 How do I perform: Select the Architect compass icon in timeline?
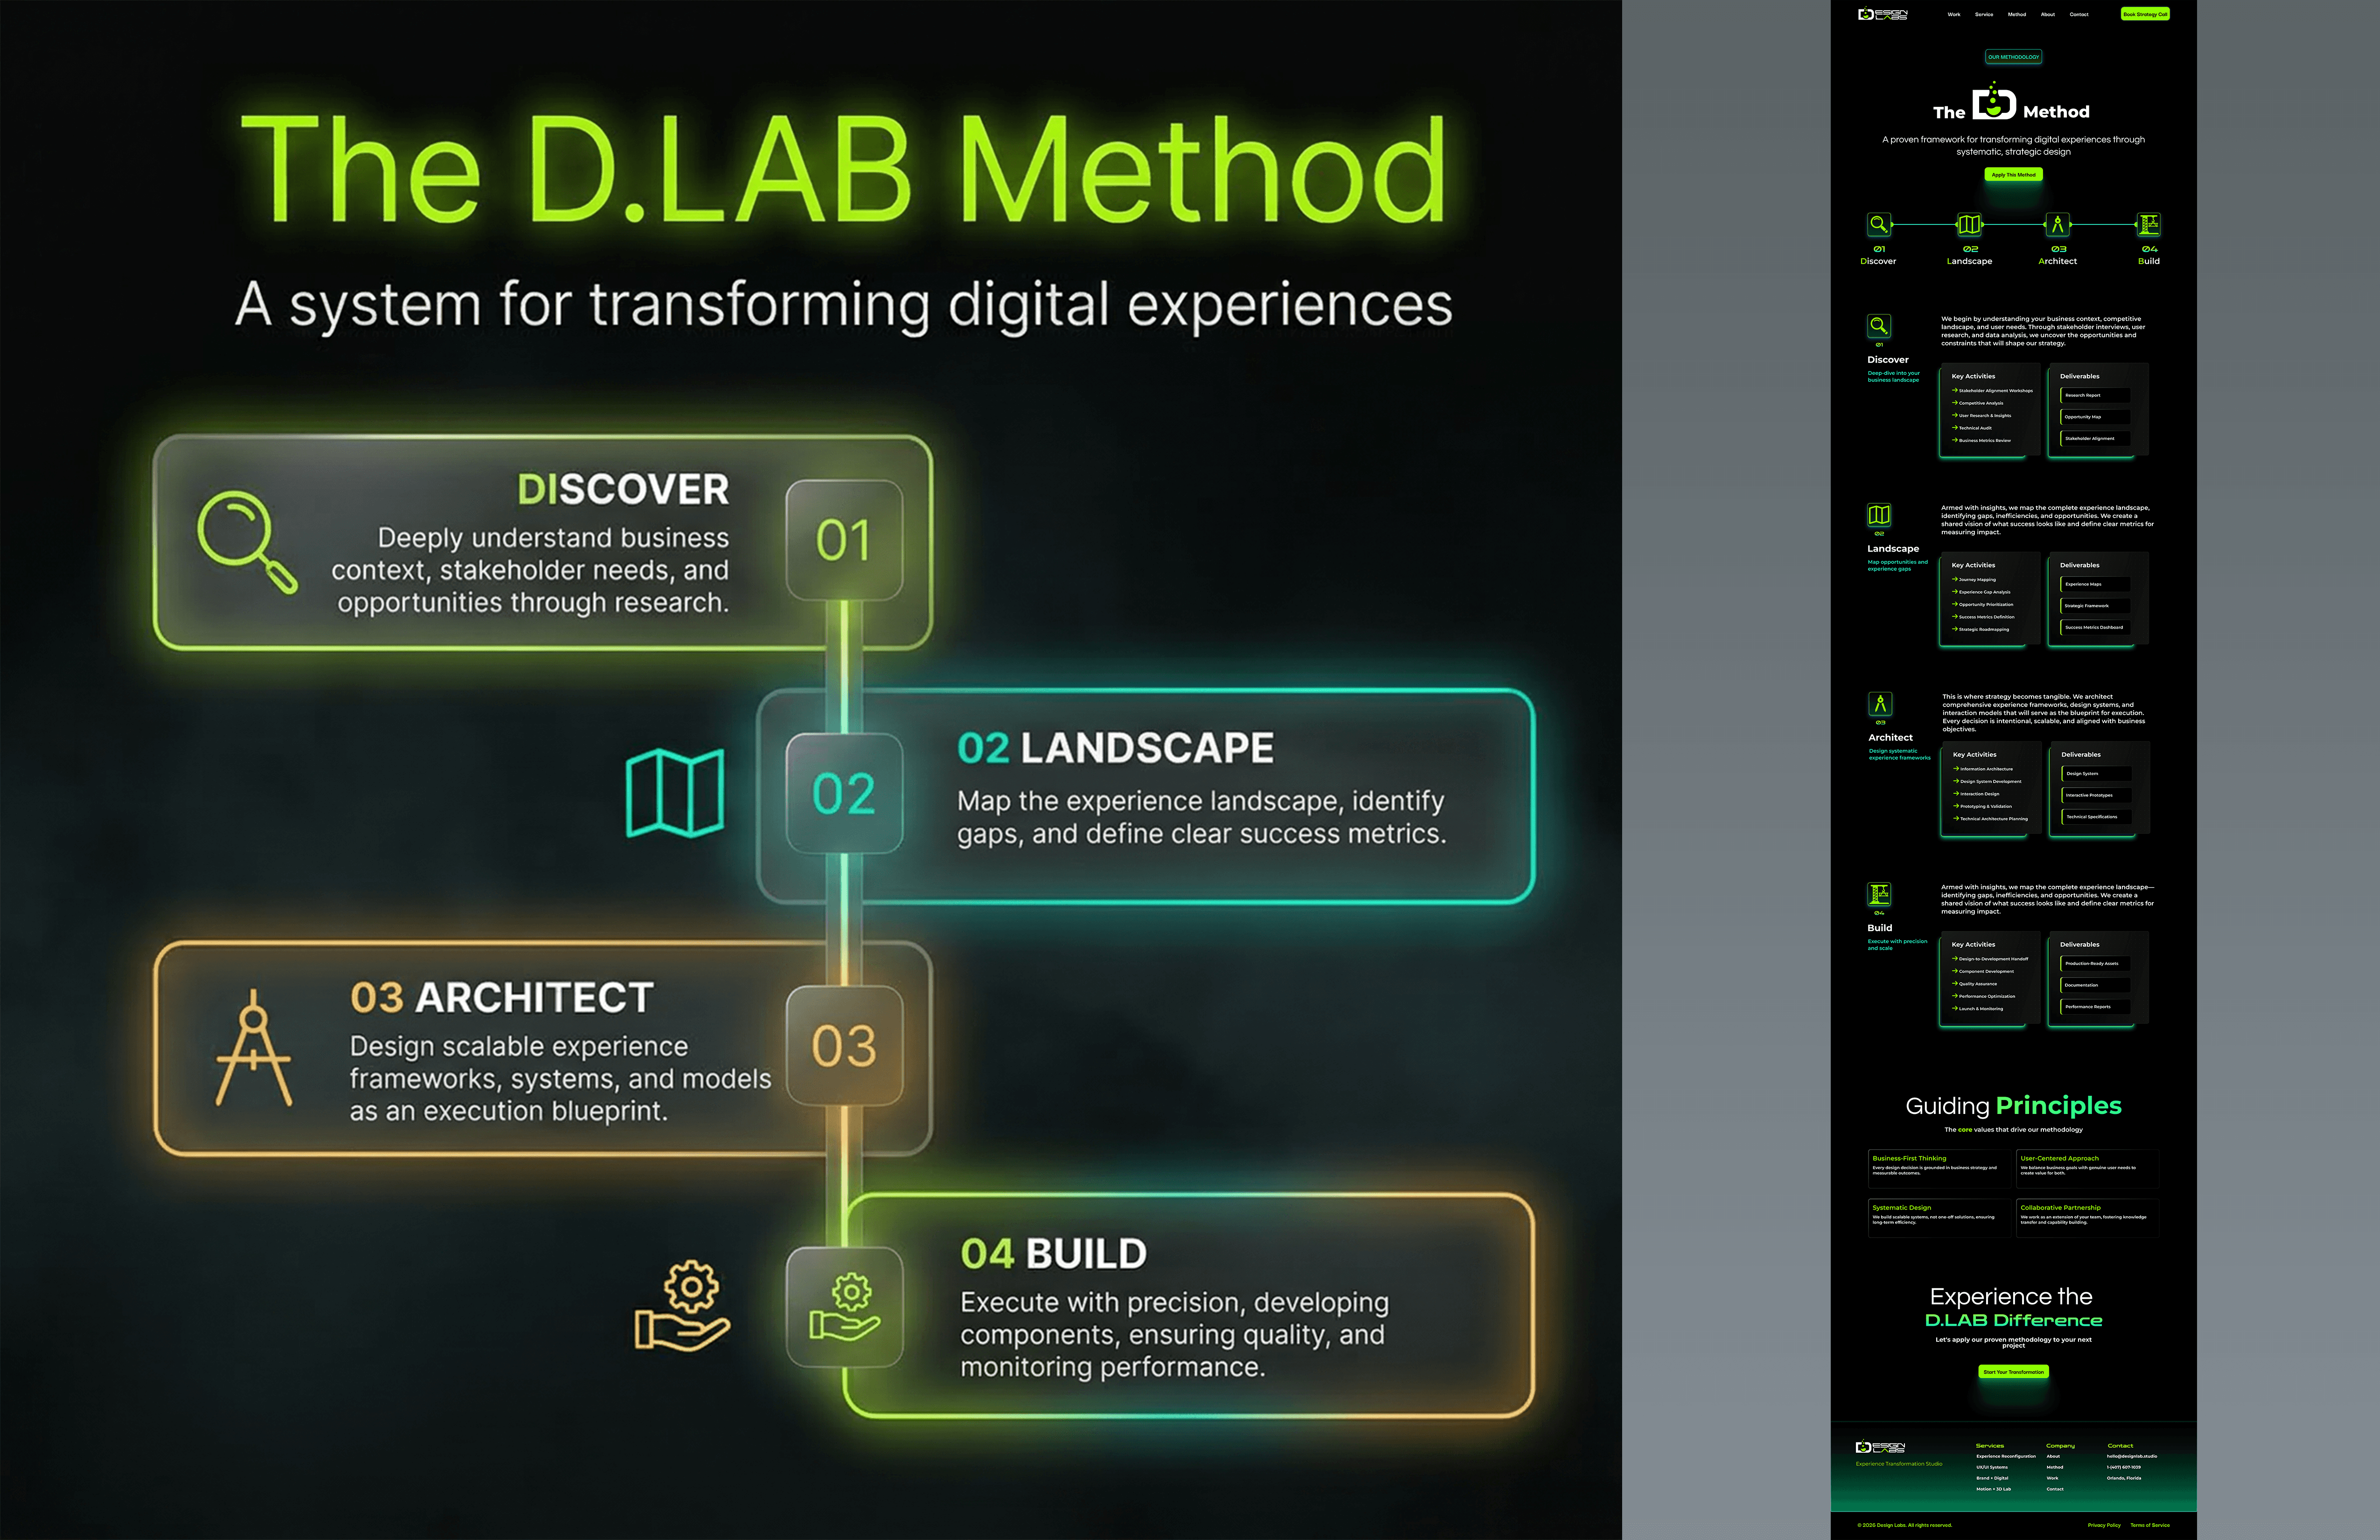(x=2057, y=224)
